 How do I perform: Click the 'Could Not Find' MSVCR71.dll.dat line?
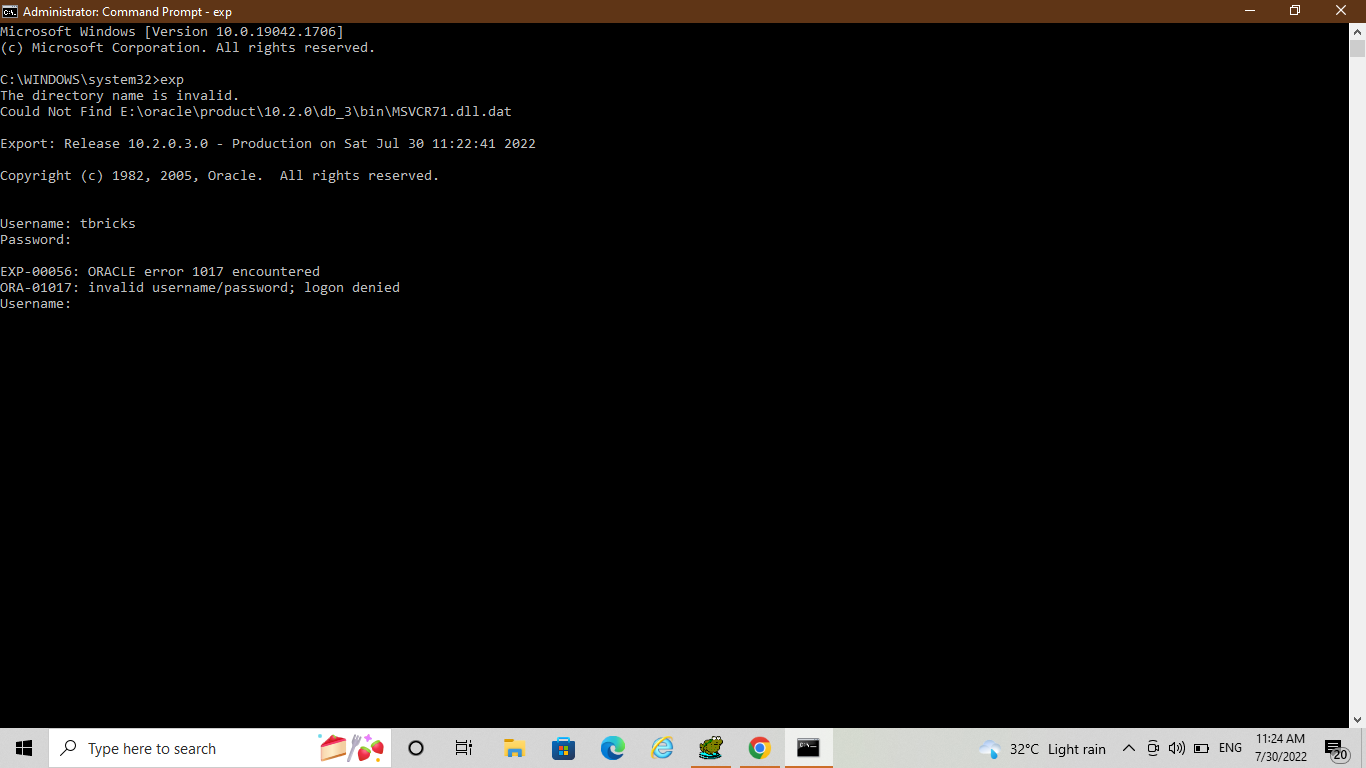pos(256,112)
